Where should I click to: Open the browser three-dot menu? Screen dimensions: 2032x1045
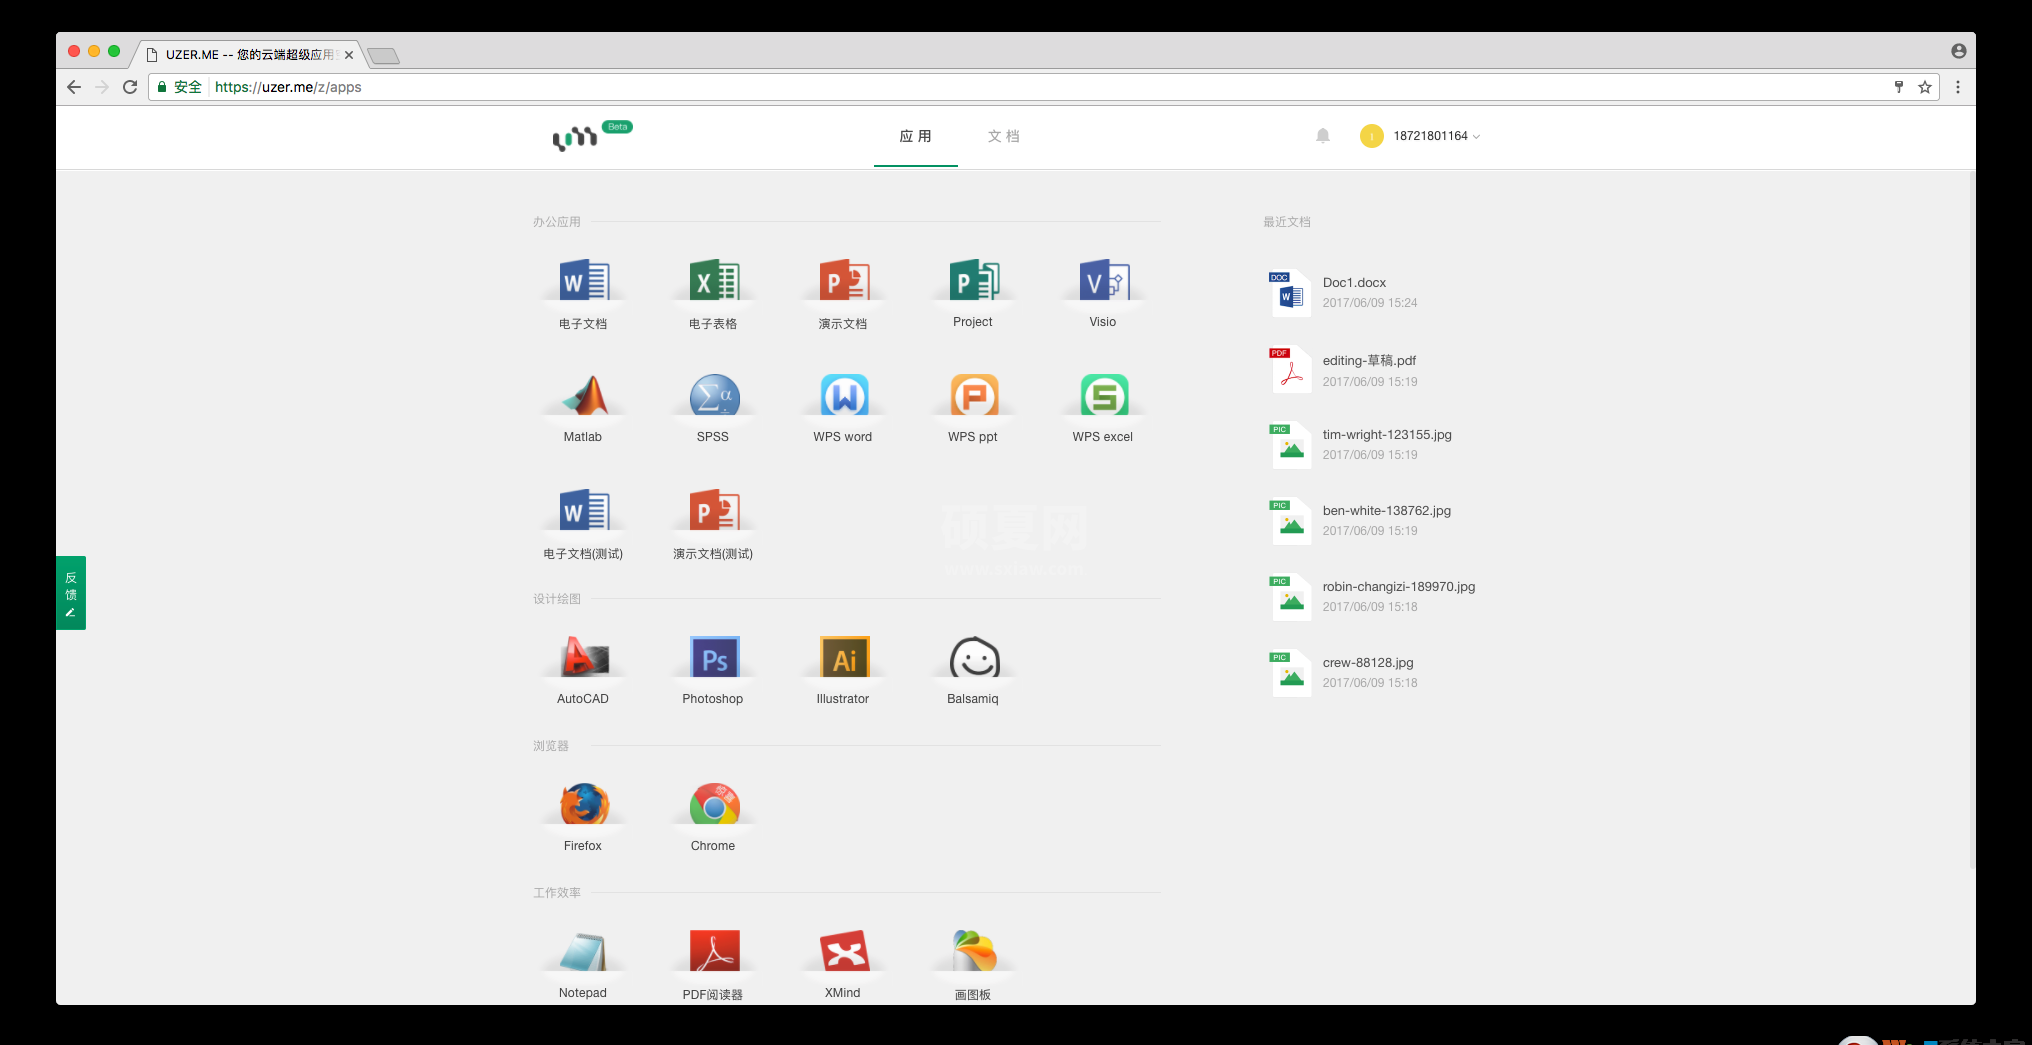point(1958,87)
